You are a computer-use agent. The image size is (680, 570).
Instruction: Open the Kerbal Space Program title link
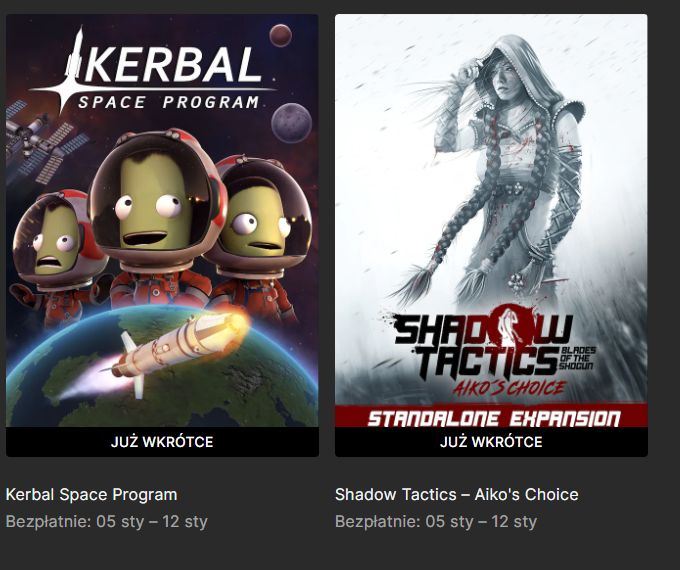(92, 495)
